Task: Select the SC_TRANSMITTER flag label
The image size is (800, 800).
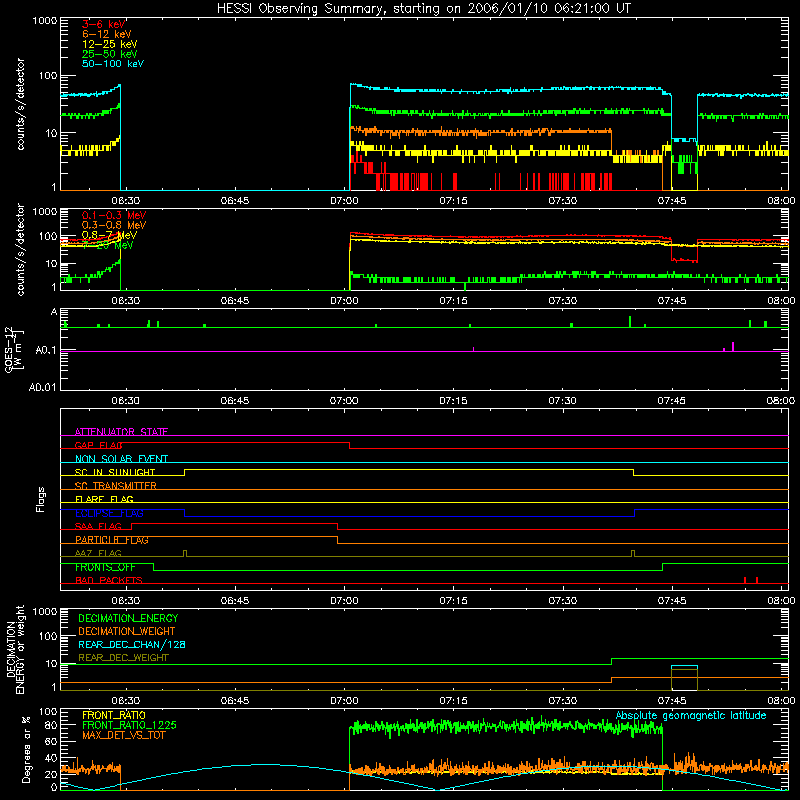Action: coord(116,486)
